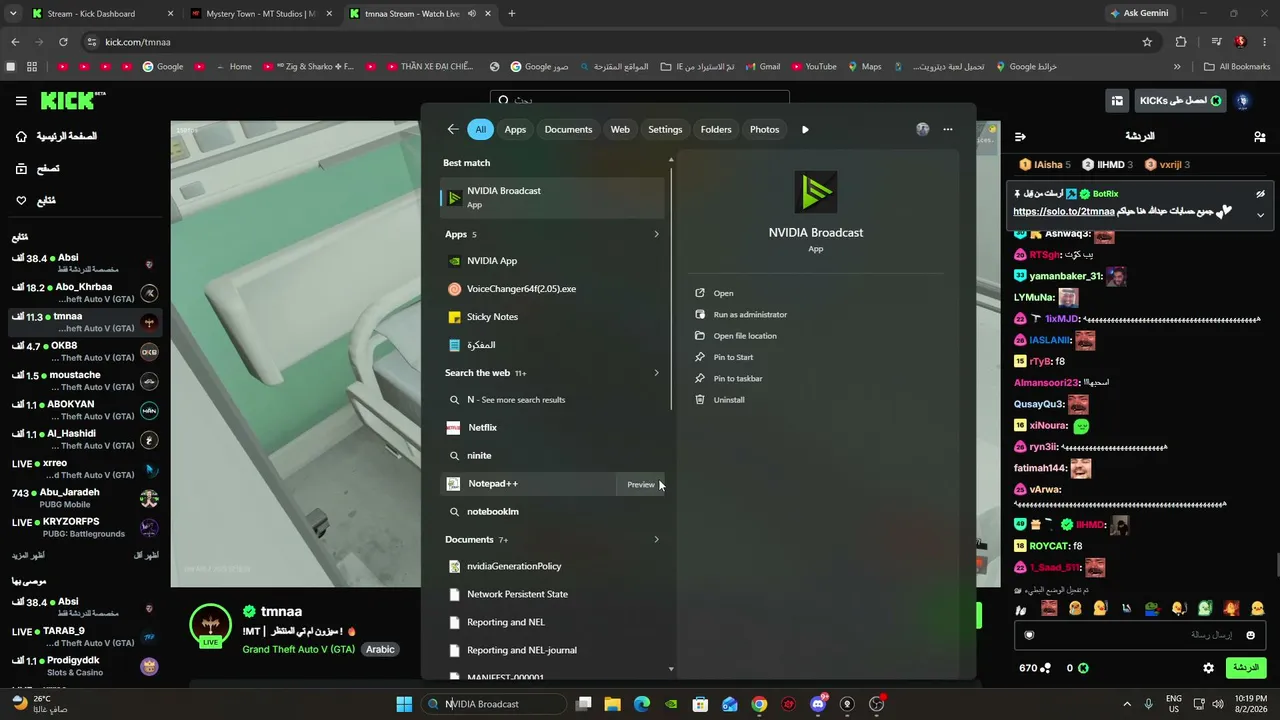Viewport: 1280px width, 720px height.
Task: Select Documents search filter tab
Action: (x=568, y=129)
